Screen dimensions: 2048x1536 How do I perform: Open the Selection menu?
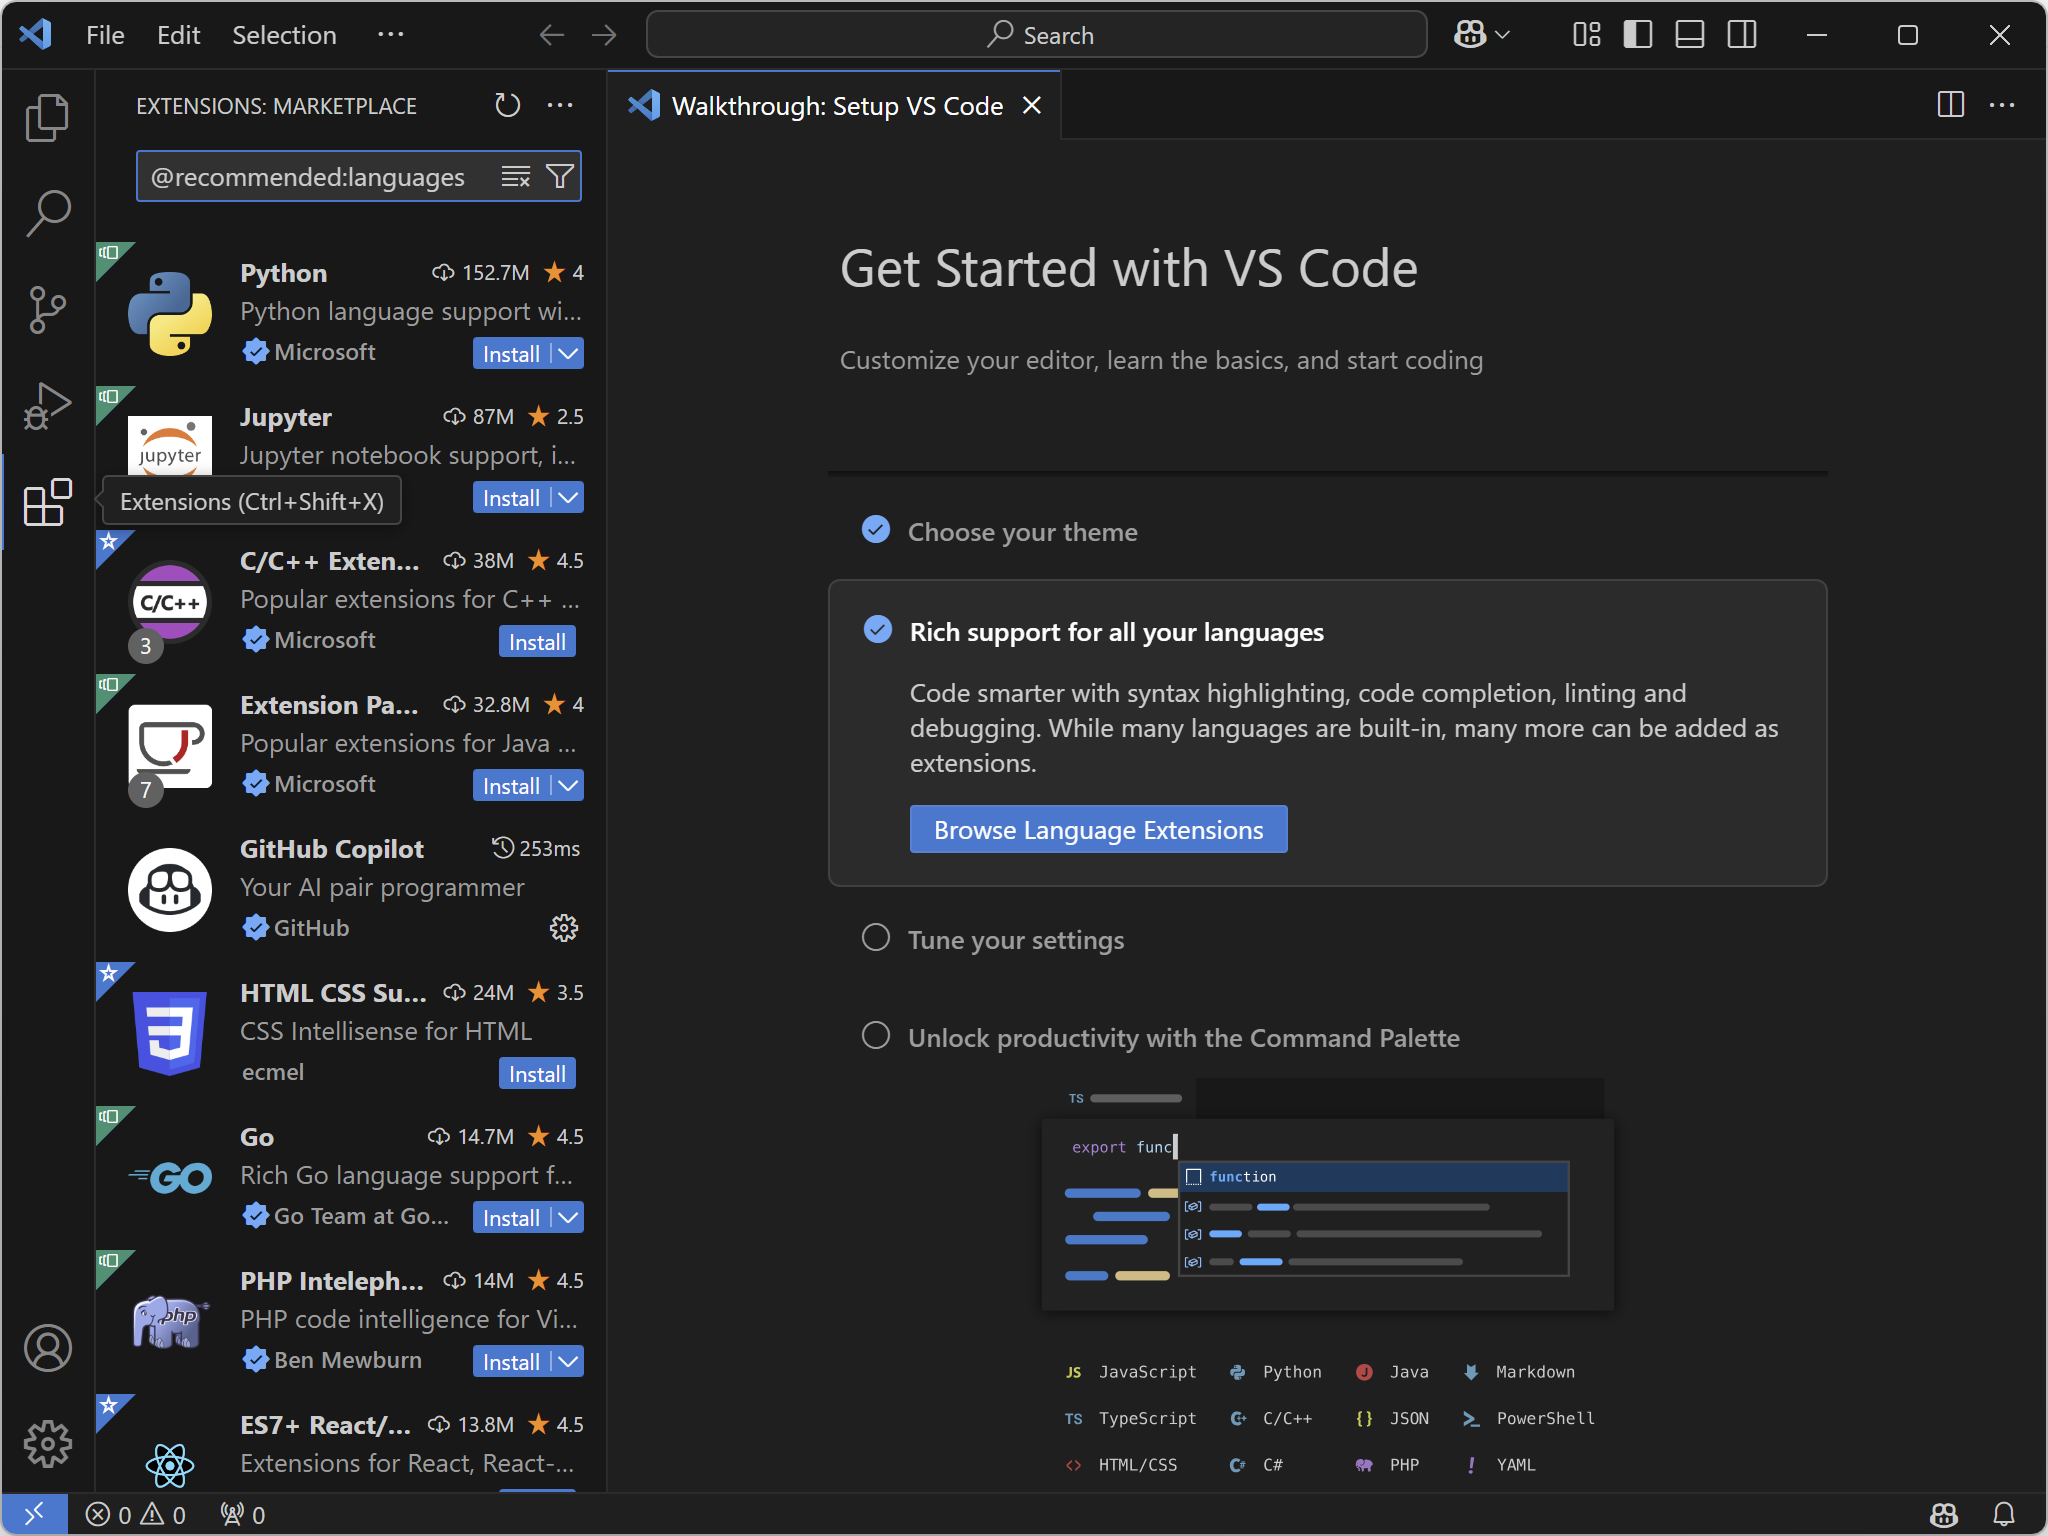click(284, 35)
